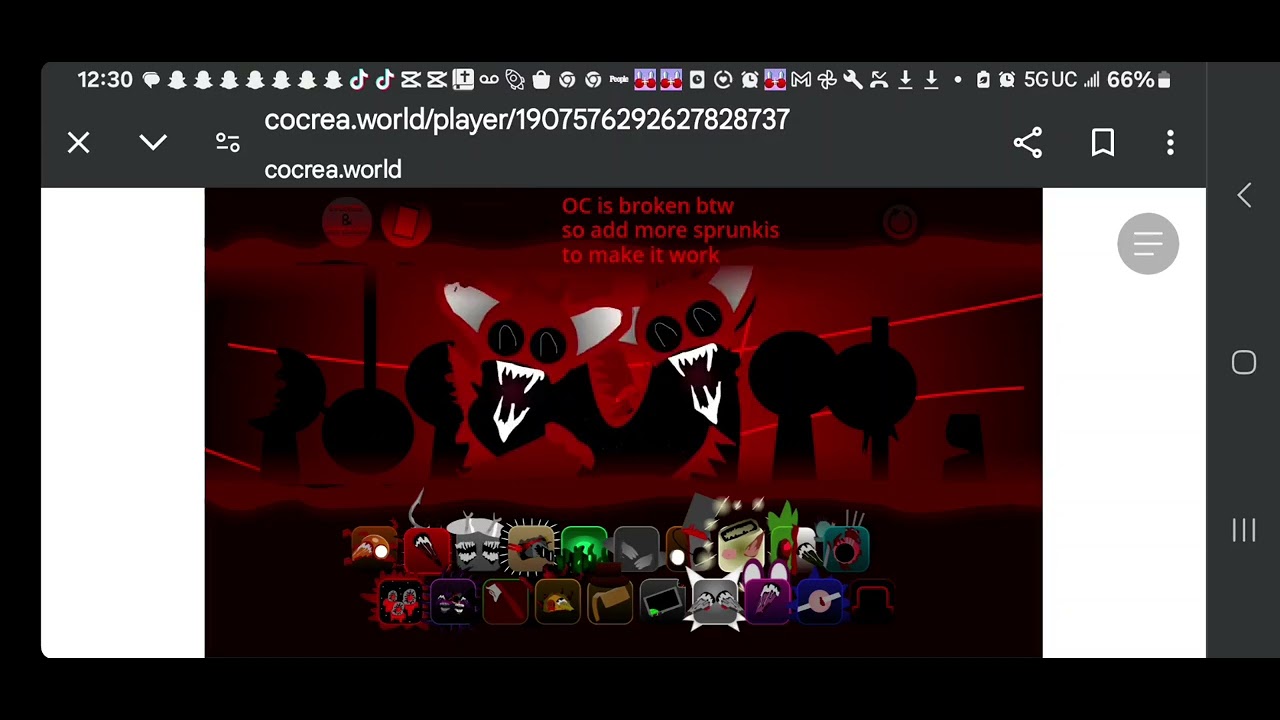The height and width of the screenshot is (720, 1280).
Task: Expand the downward chevron in browser bar
Action: click(153, 143)
